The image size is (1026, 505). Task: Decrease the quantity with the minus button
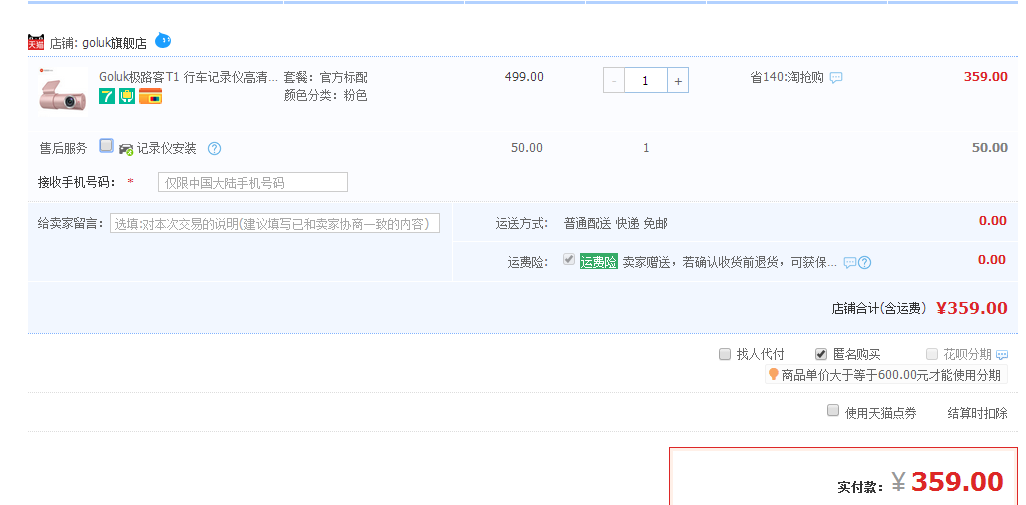click(614, 80)
